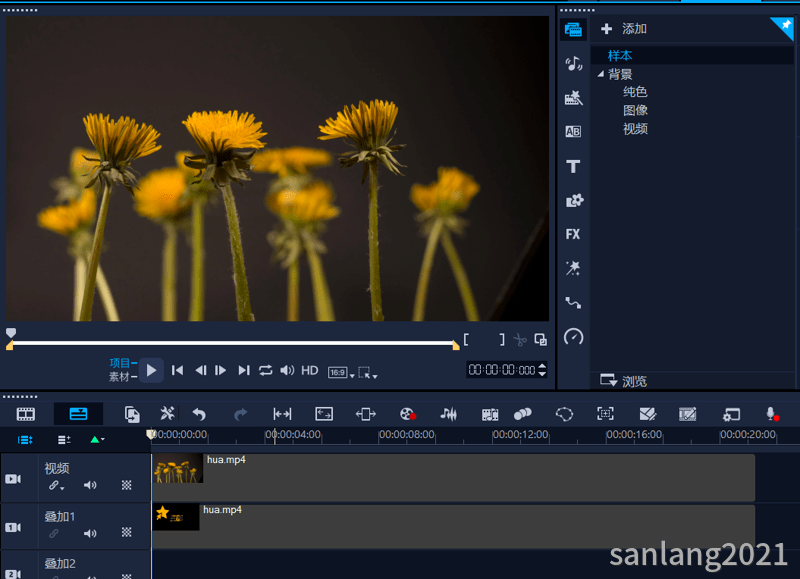800x579 pixels.
Task: Click the bracketed frame icon in timeline toolbar
Action: click(606, 414)
